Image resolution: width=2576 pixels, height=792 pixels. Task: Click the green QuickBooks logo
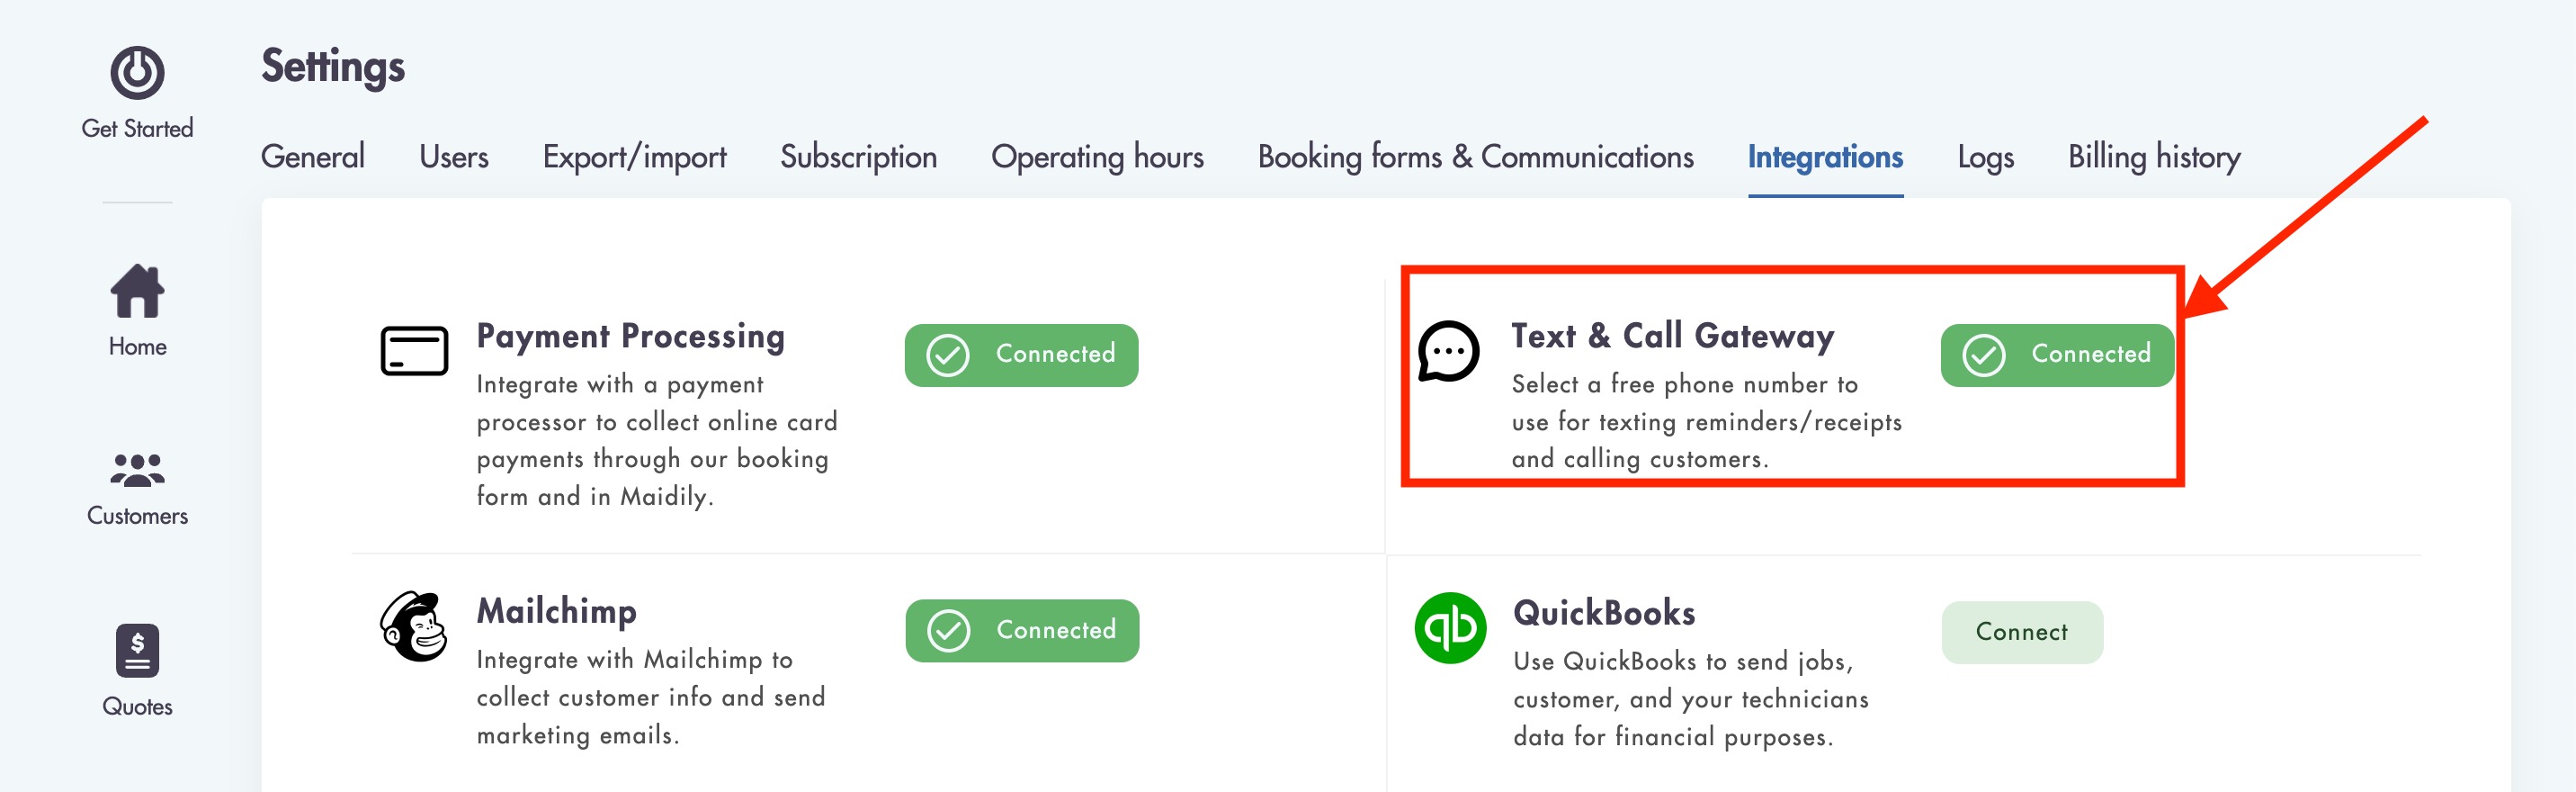pos(1450,629)
